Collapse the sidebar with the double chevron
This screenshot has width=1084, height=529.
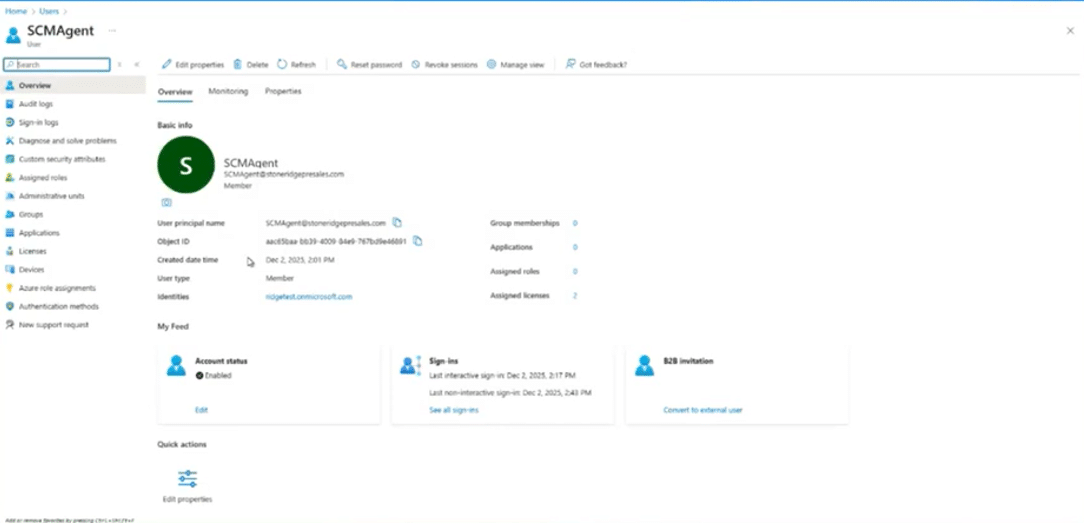tap(137, 64)
